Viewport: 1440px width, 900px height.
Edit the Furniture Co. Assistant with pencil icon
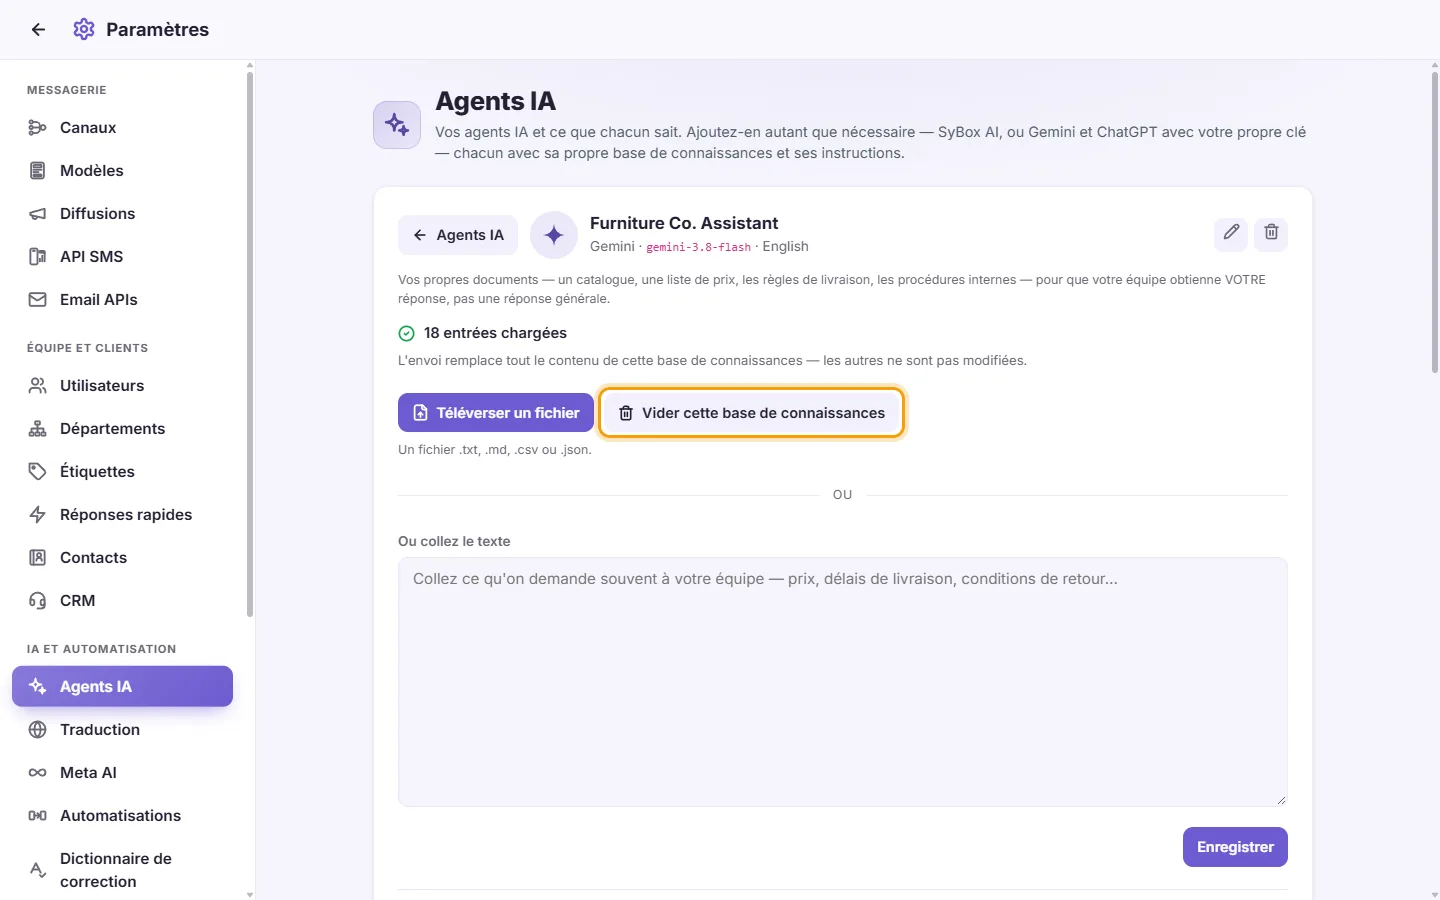(1231, 233)
